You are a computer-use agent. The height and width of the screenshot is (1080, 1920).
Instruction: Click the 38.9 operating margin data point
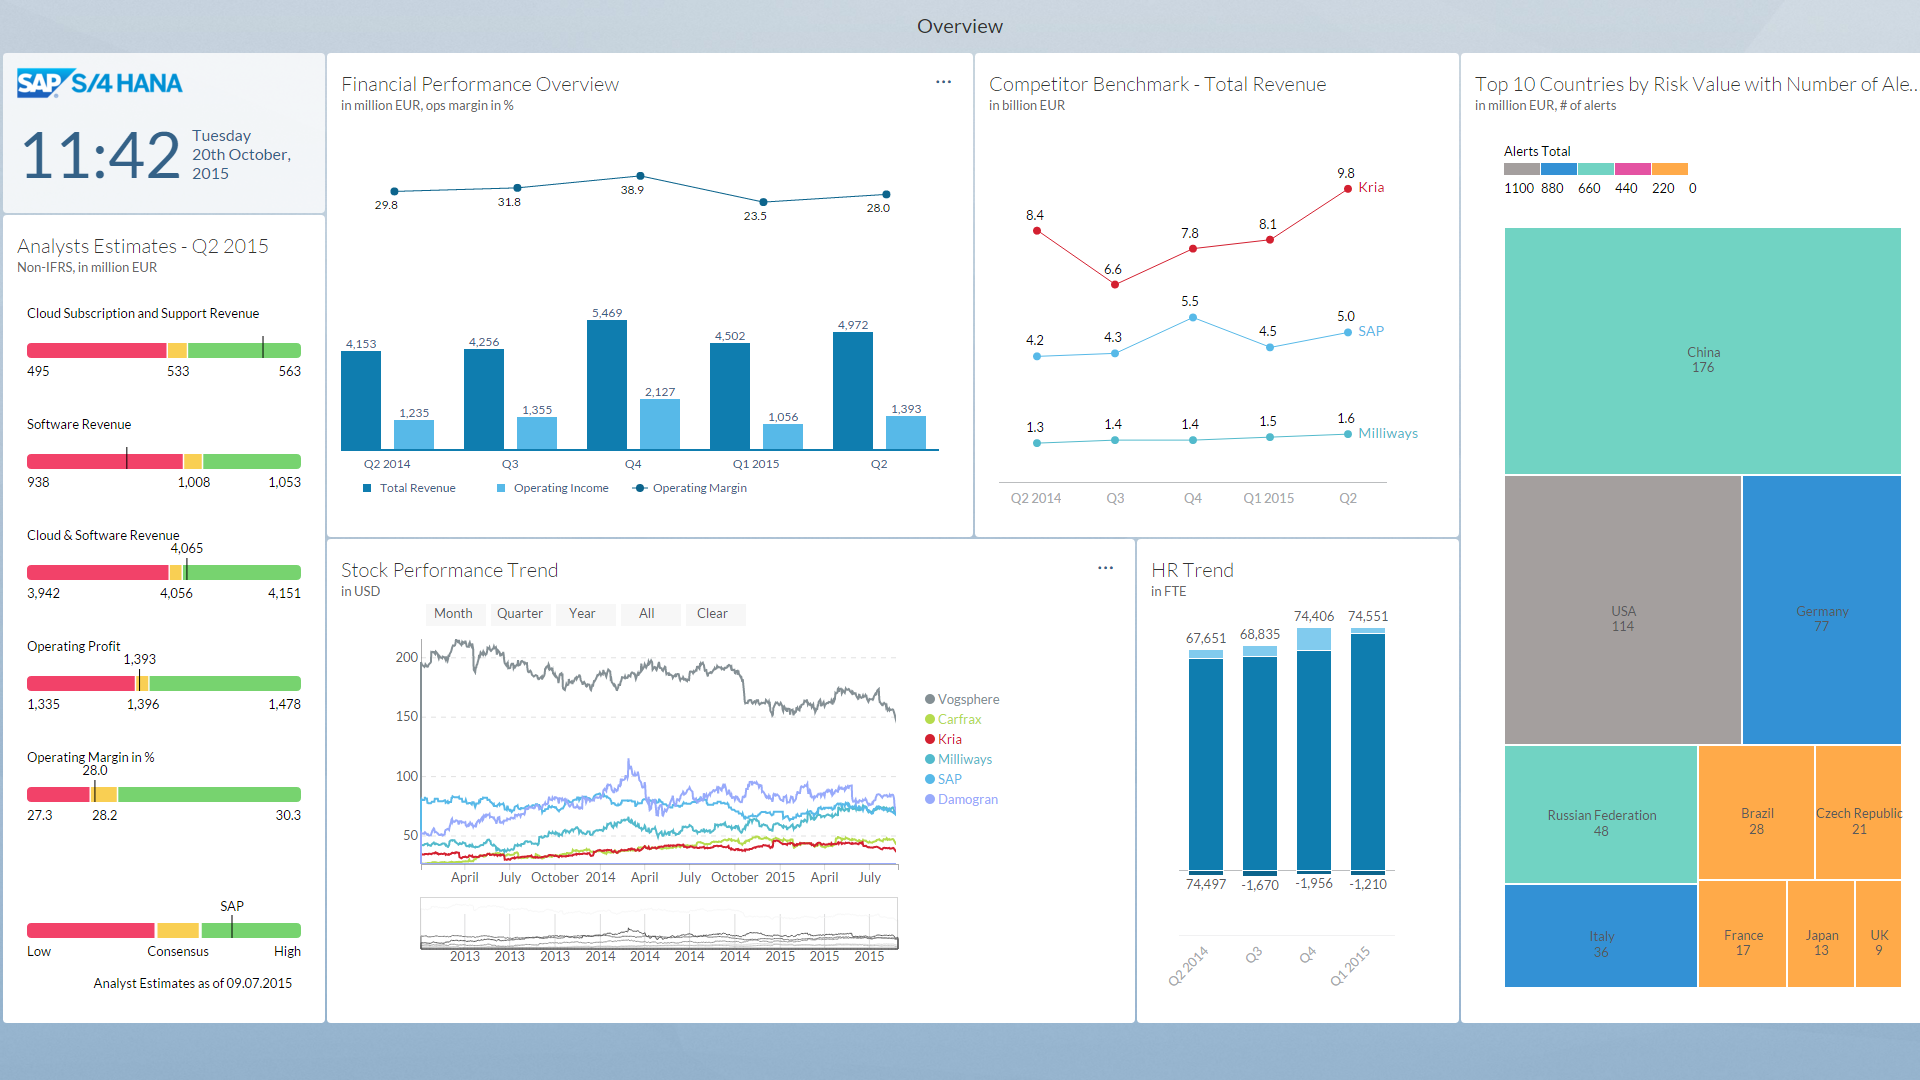640,176
